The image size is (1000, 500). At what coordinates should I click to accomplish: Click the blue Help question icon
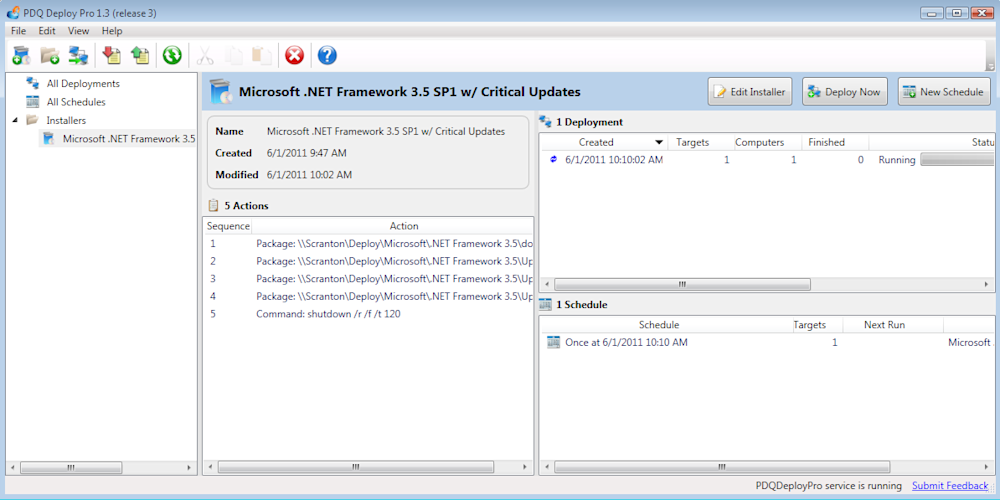327,55
